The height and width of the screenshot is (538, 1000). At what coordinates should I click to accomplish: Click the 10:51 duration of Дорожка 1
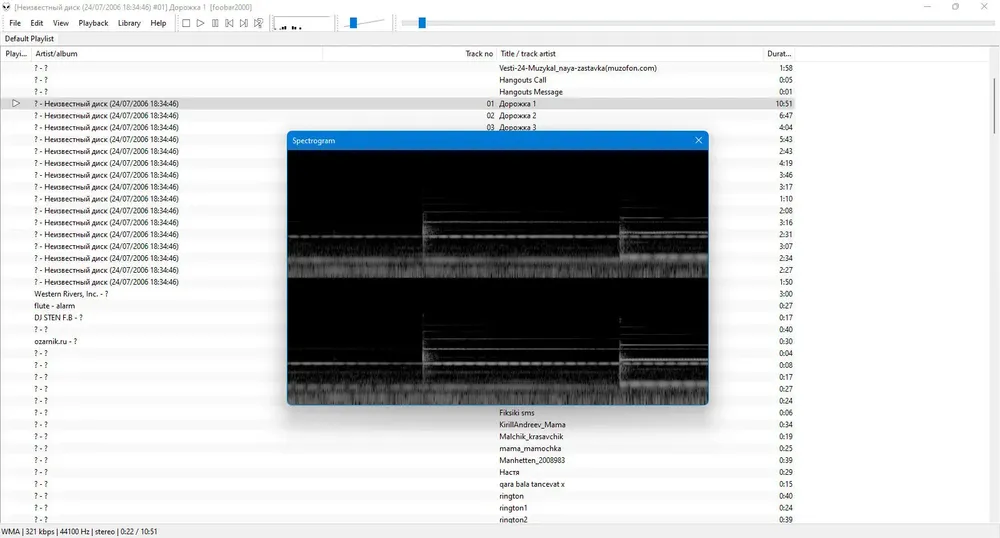point(784,103)
